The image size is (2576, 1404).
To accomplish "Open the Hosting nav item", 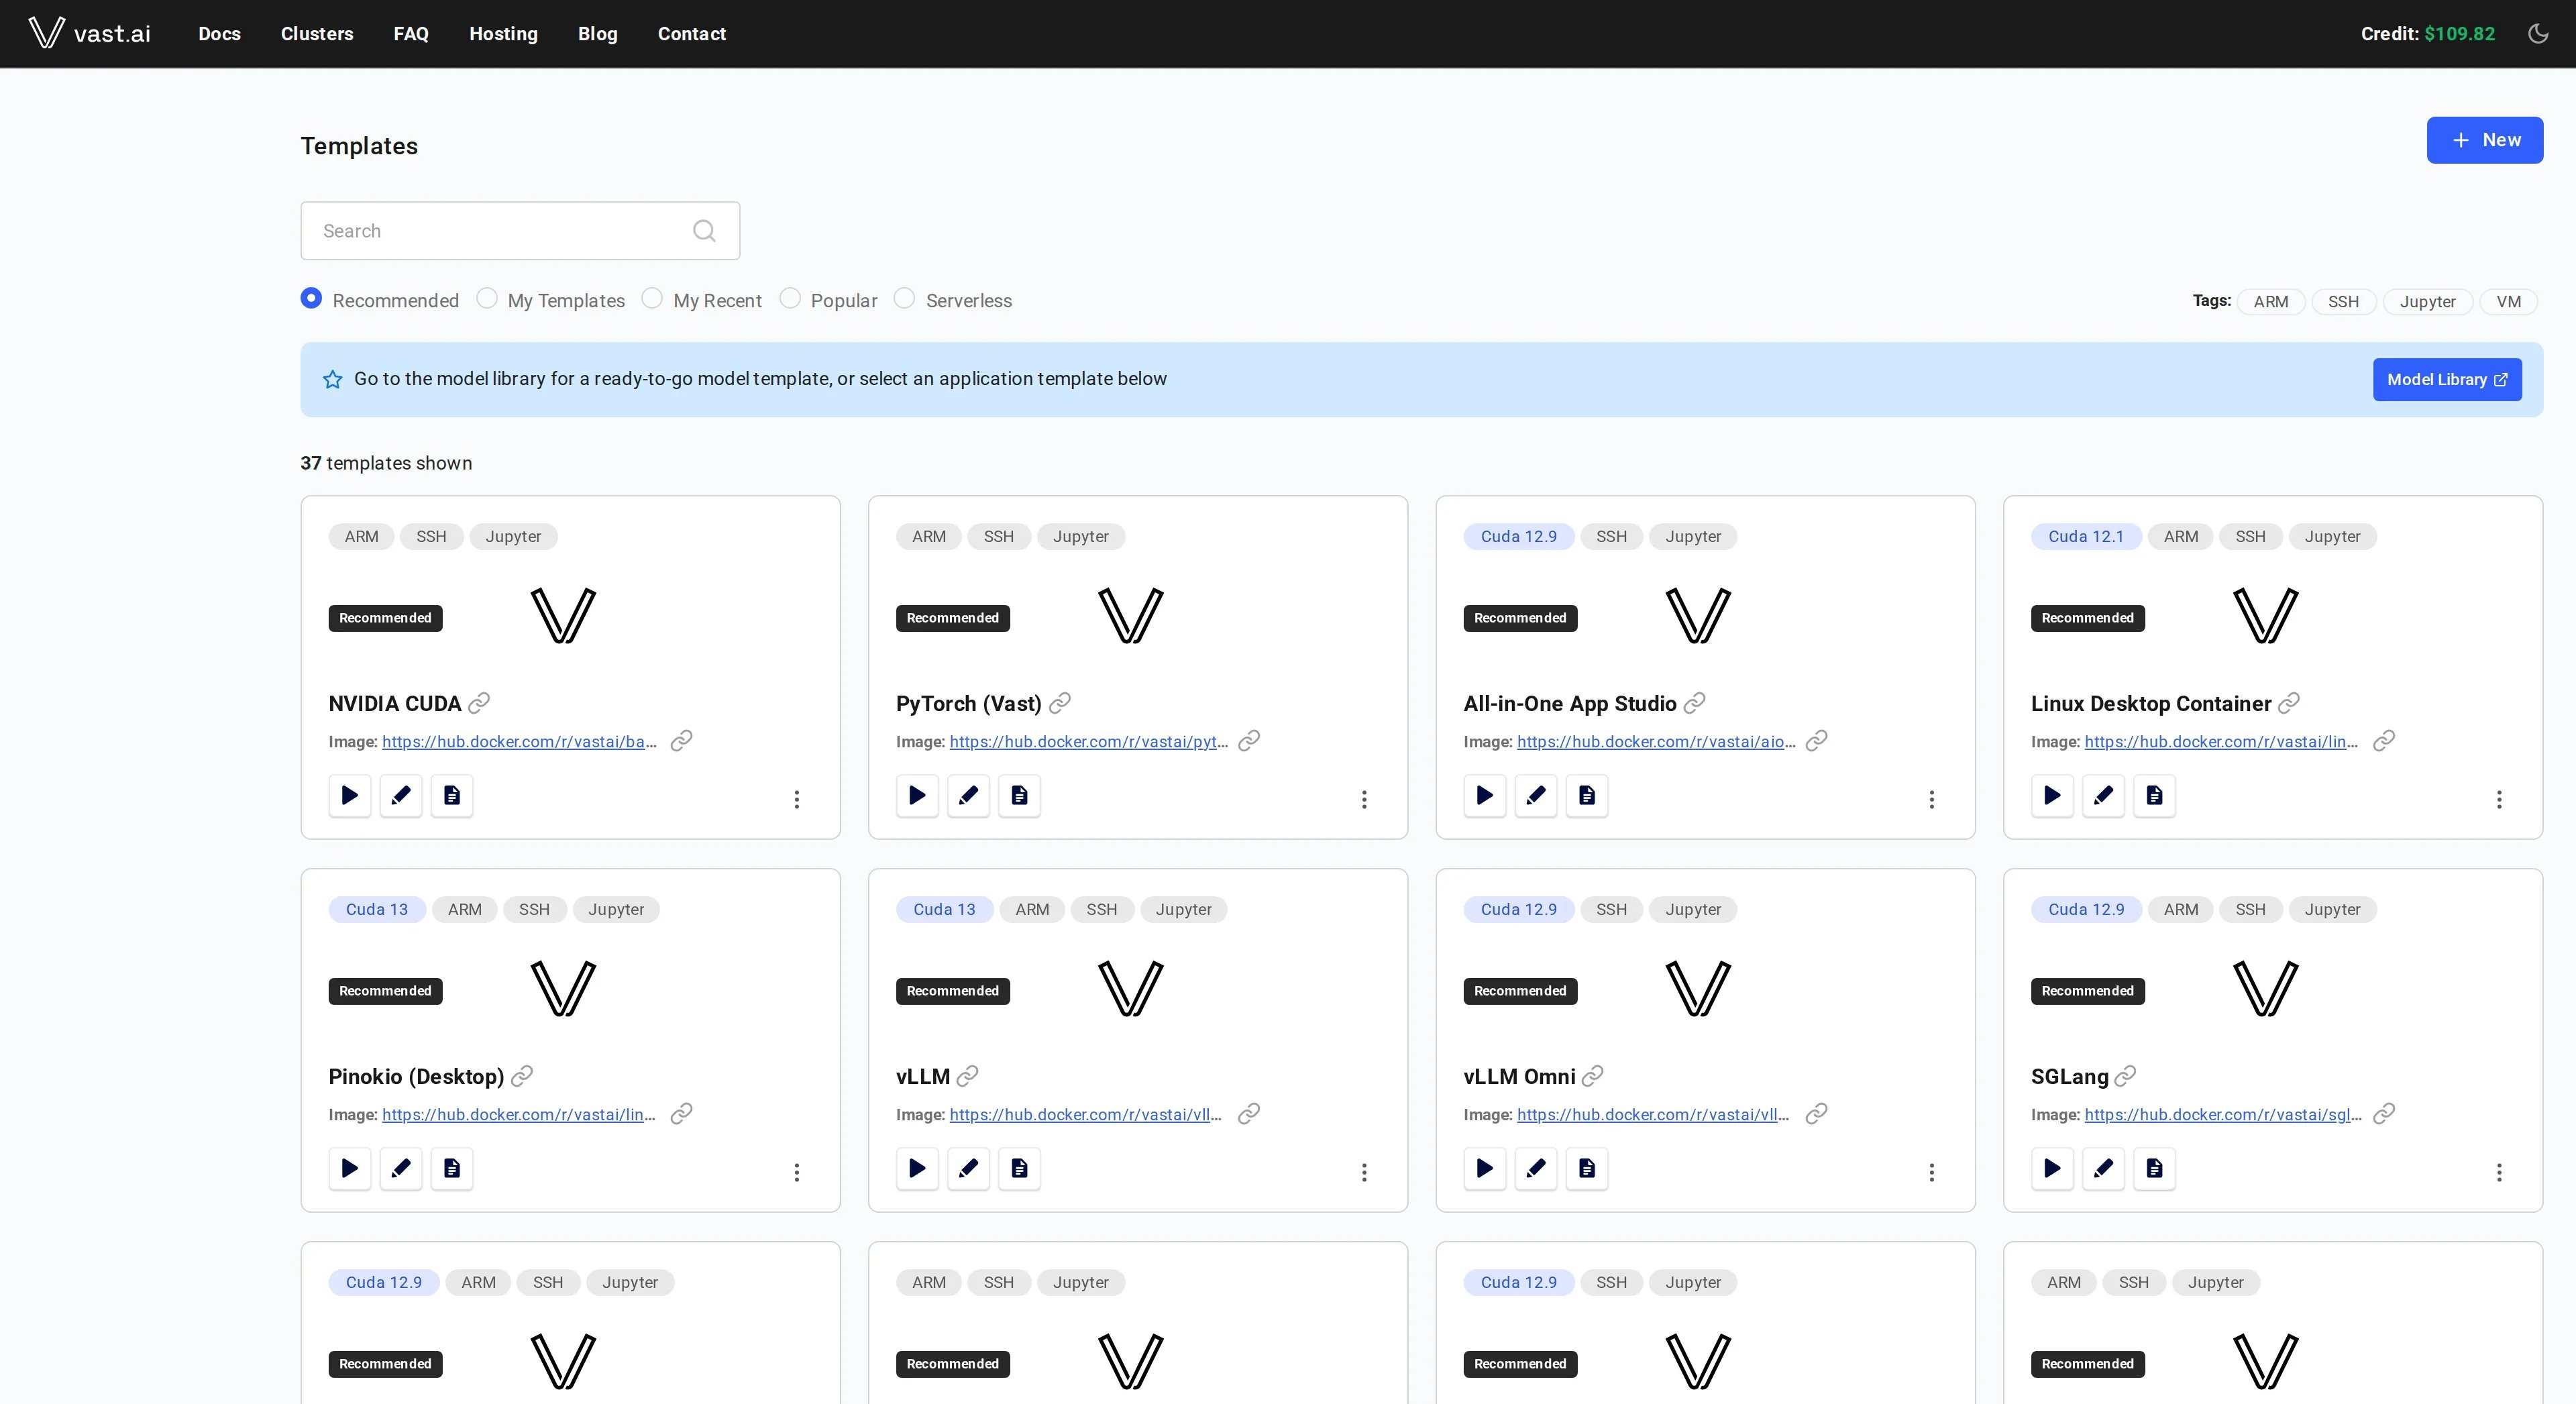I will point(503,34).
